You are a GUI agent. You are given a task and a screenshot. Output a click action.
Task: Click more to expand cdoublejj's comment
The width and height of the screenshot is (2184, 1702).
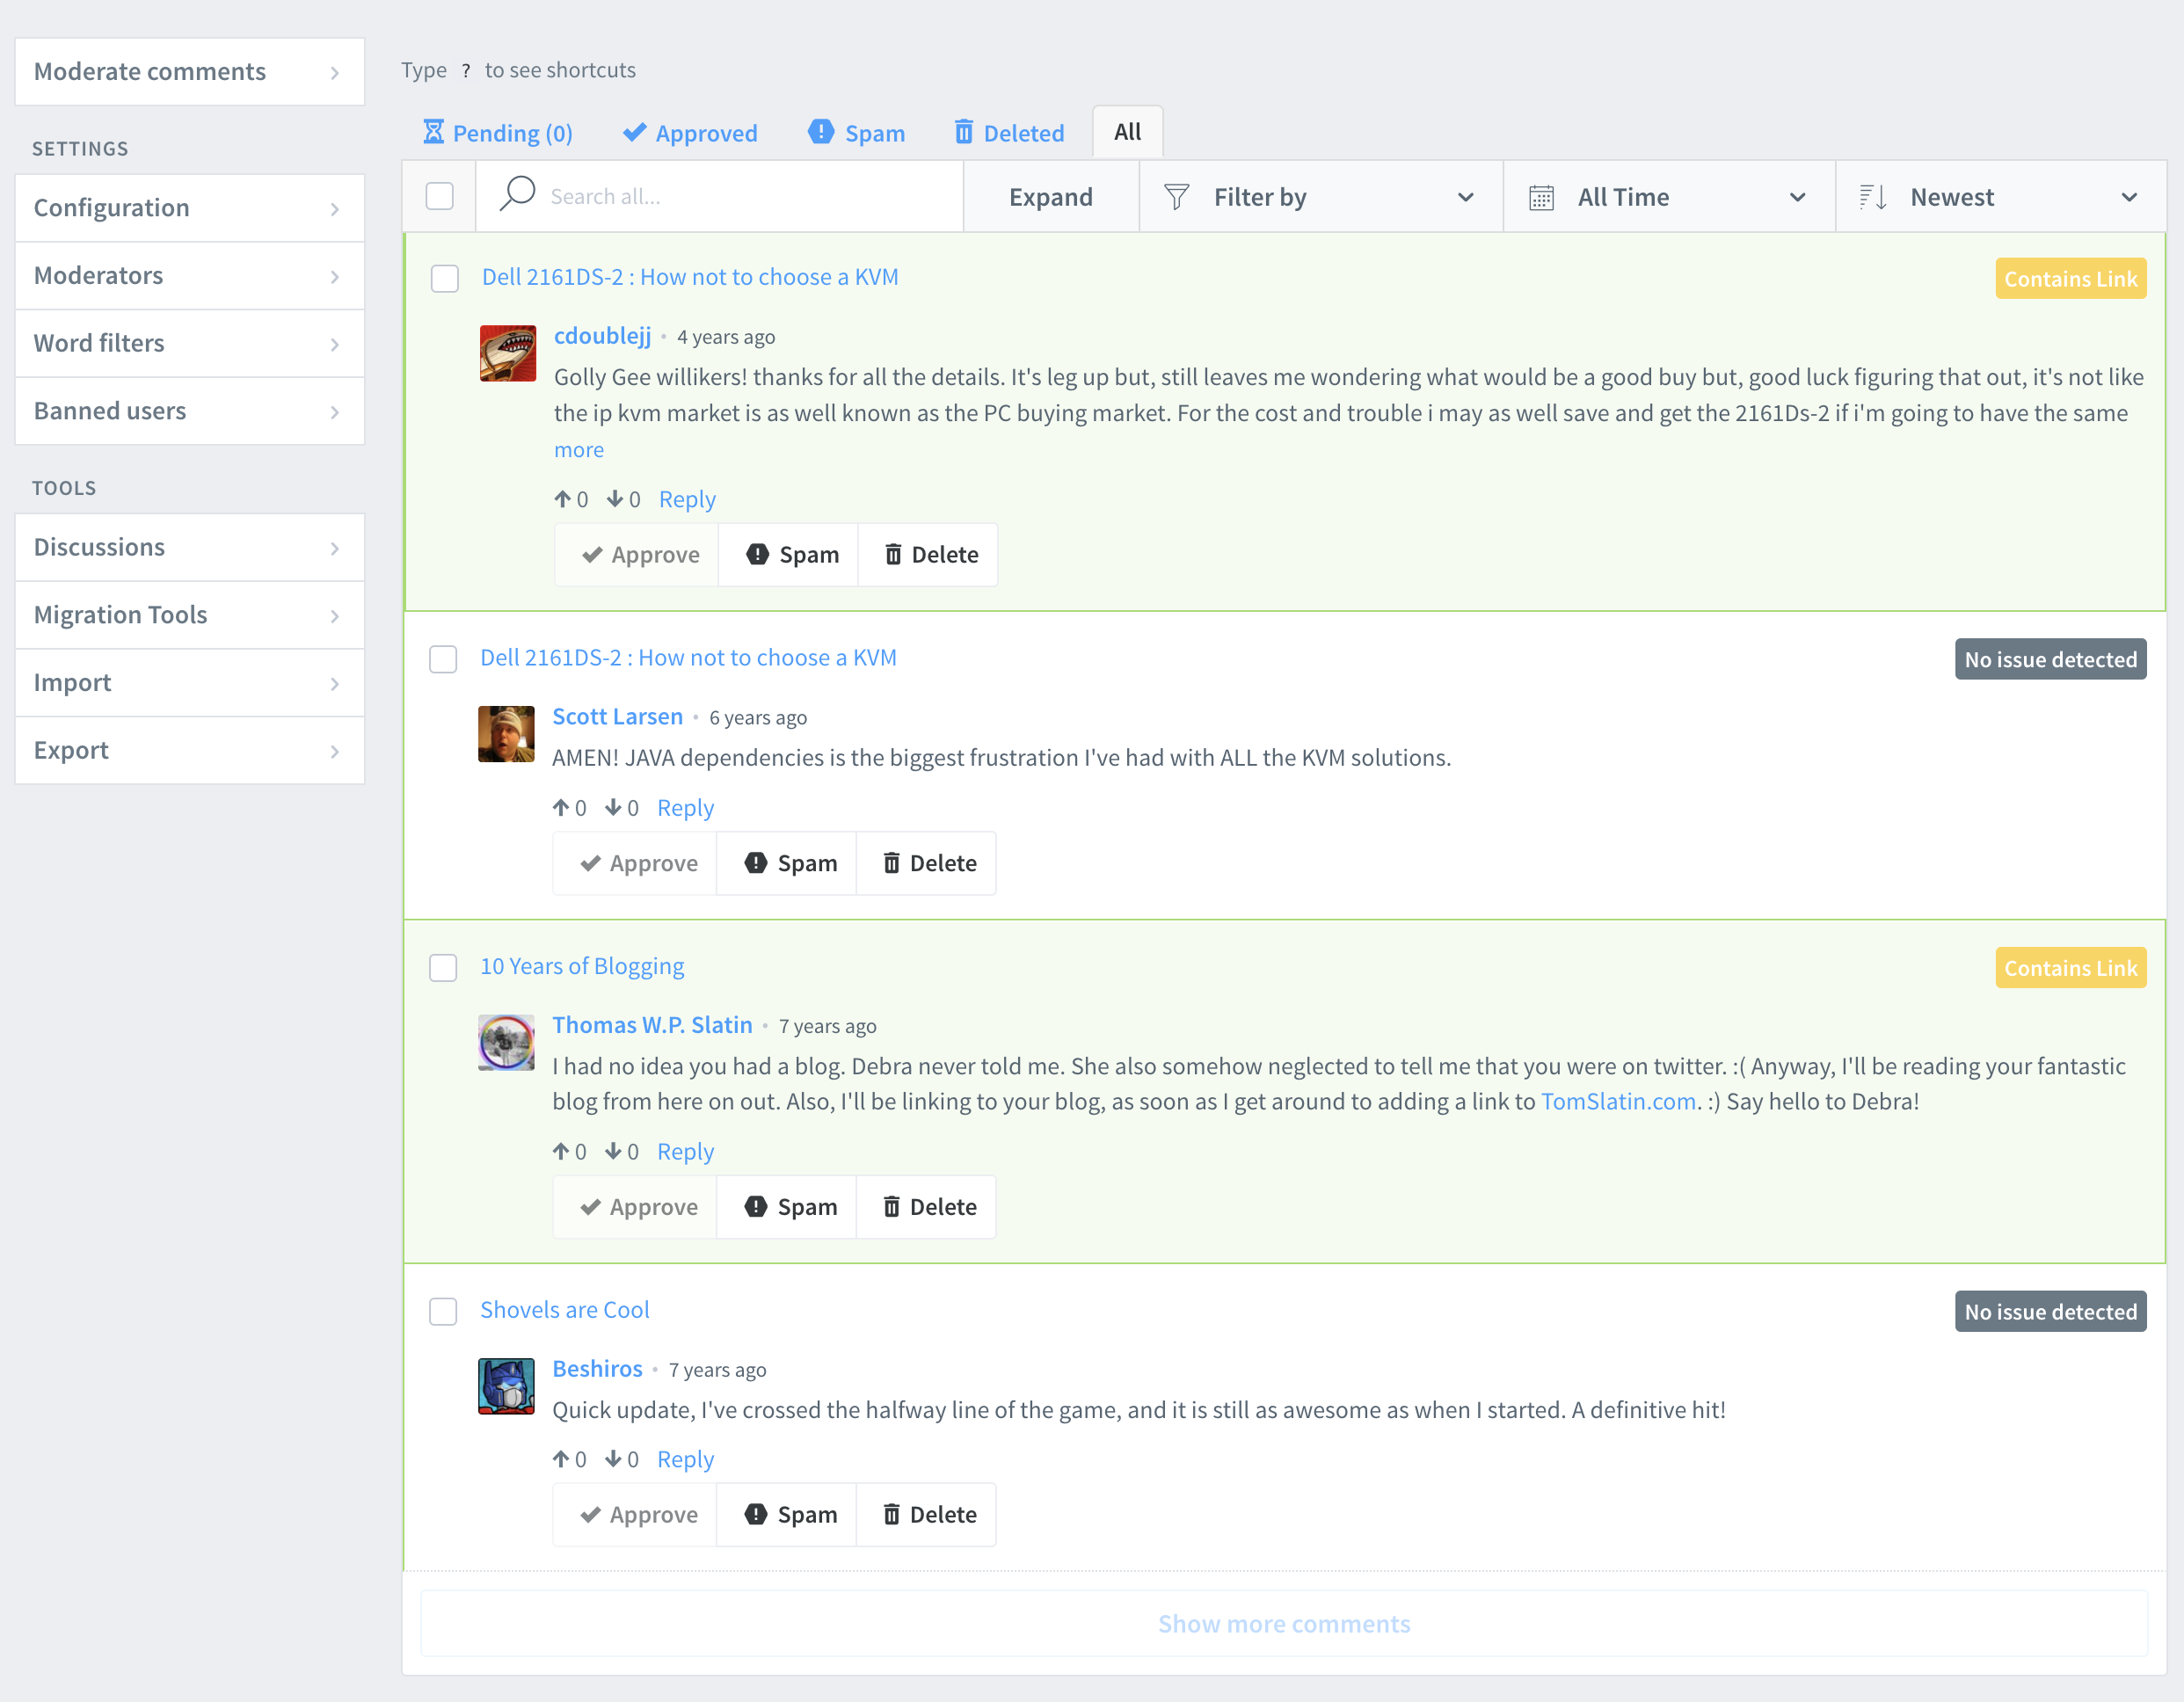pyautogui.click(x=579, y=450)
